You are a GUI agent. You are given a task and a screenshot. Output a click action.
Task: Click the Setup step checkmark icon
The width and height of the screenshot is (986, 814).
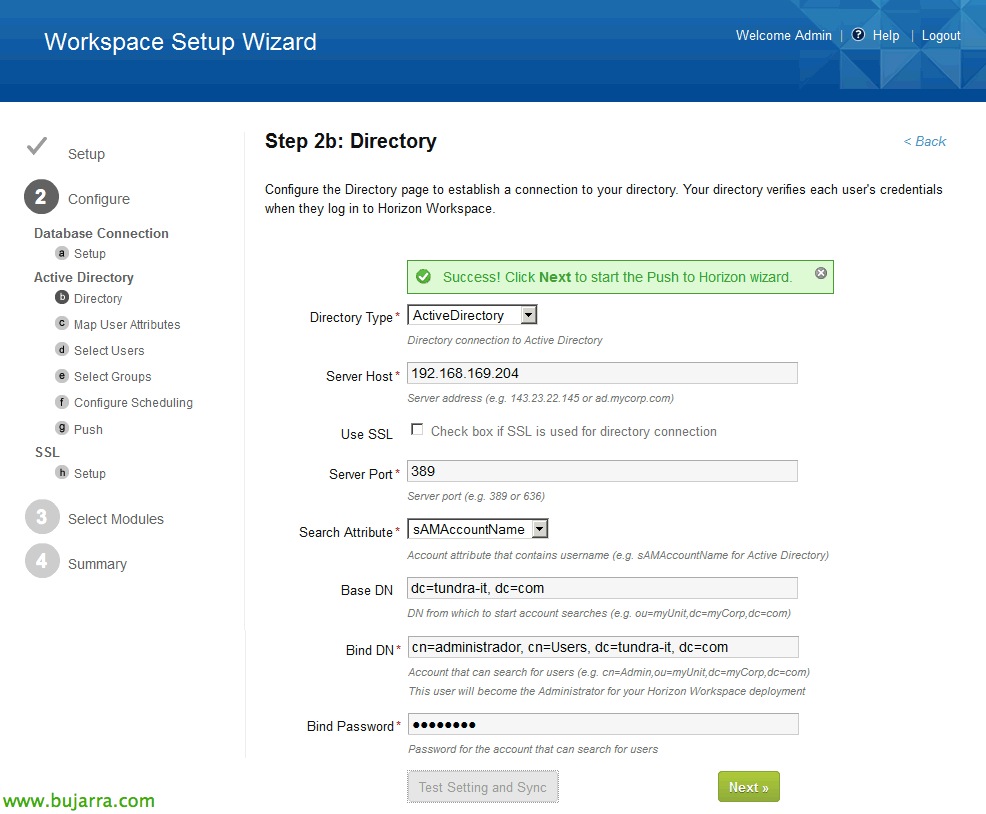[37, 146]
